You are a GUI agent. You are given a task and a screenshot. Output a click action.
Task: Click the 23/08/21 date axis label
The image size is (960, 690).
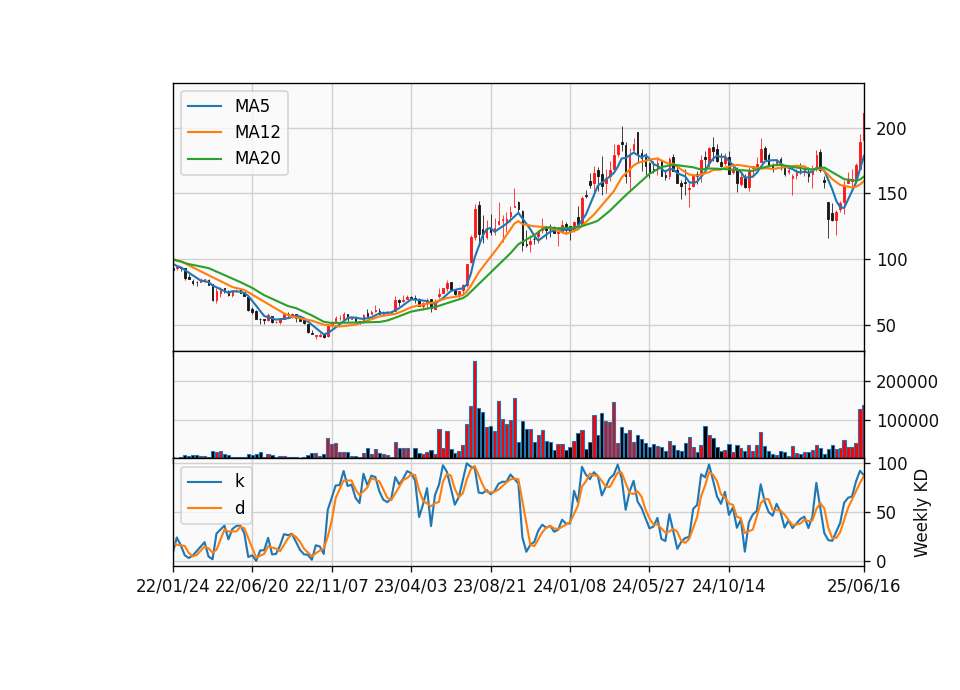point(490,586)
